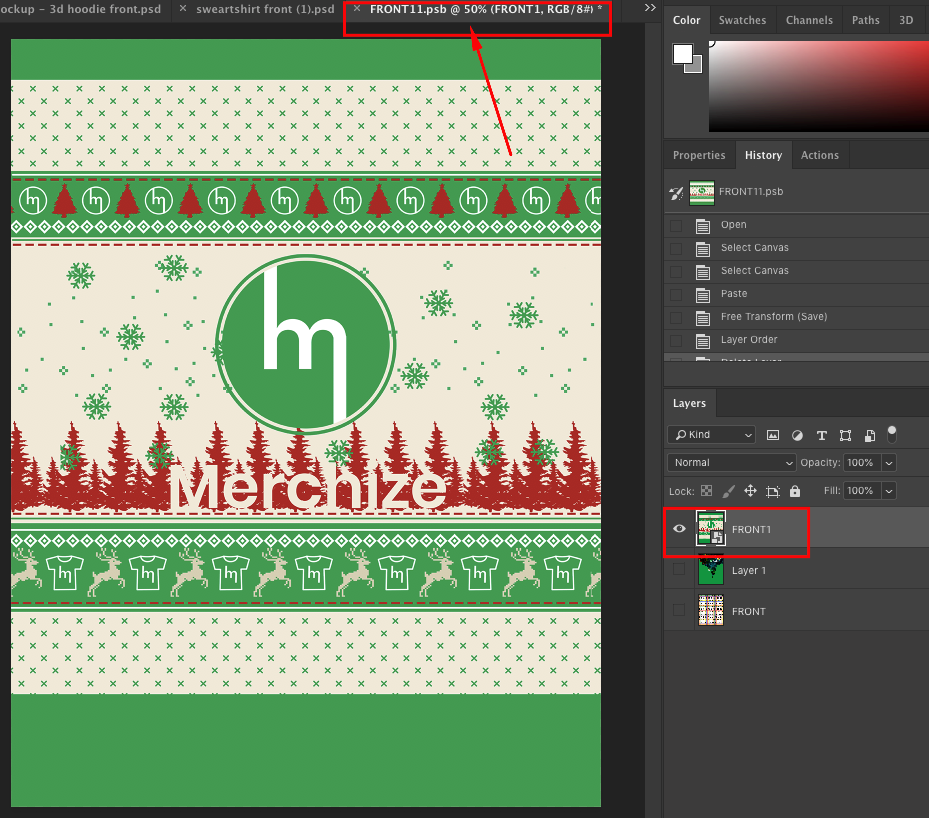Select the FRONT layer name

click(x=749, y=611)
